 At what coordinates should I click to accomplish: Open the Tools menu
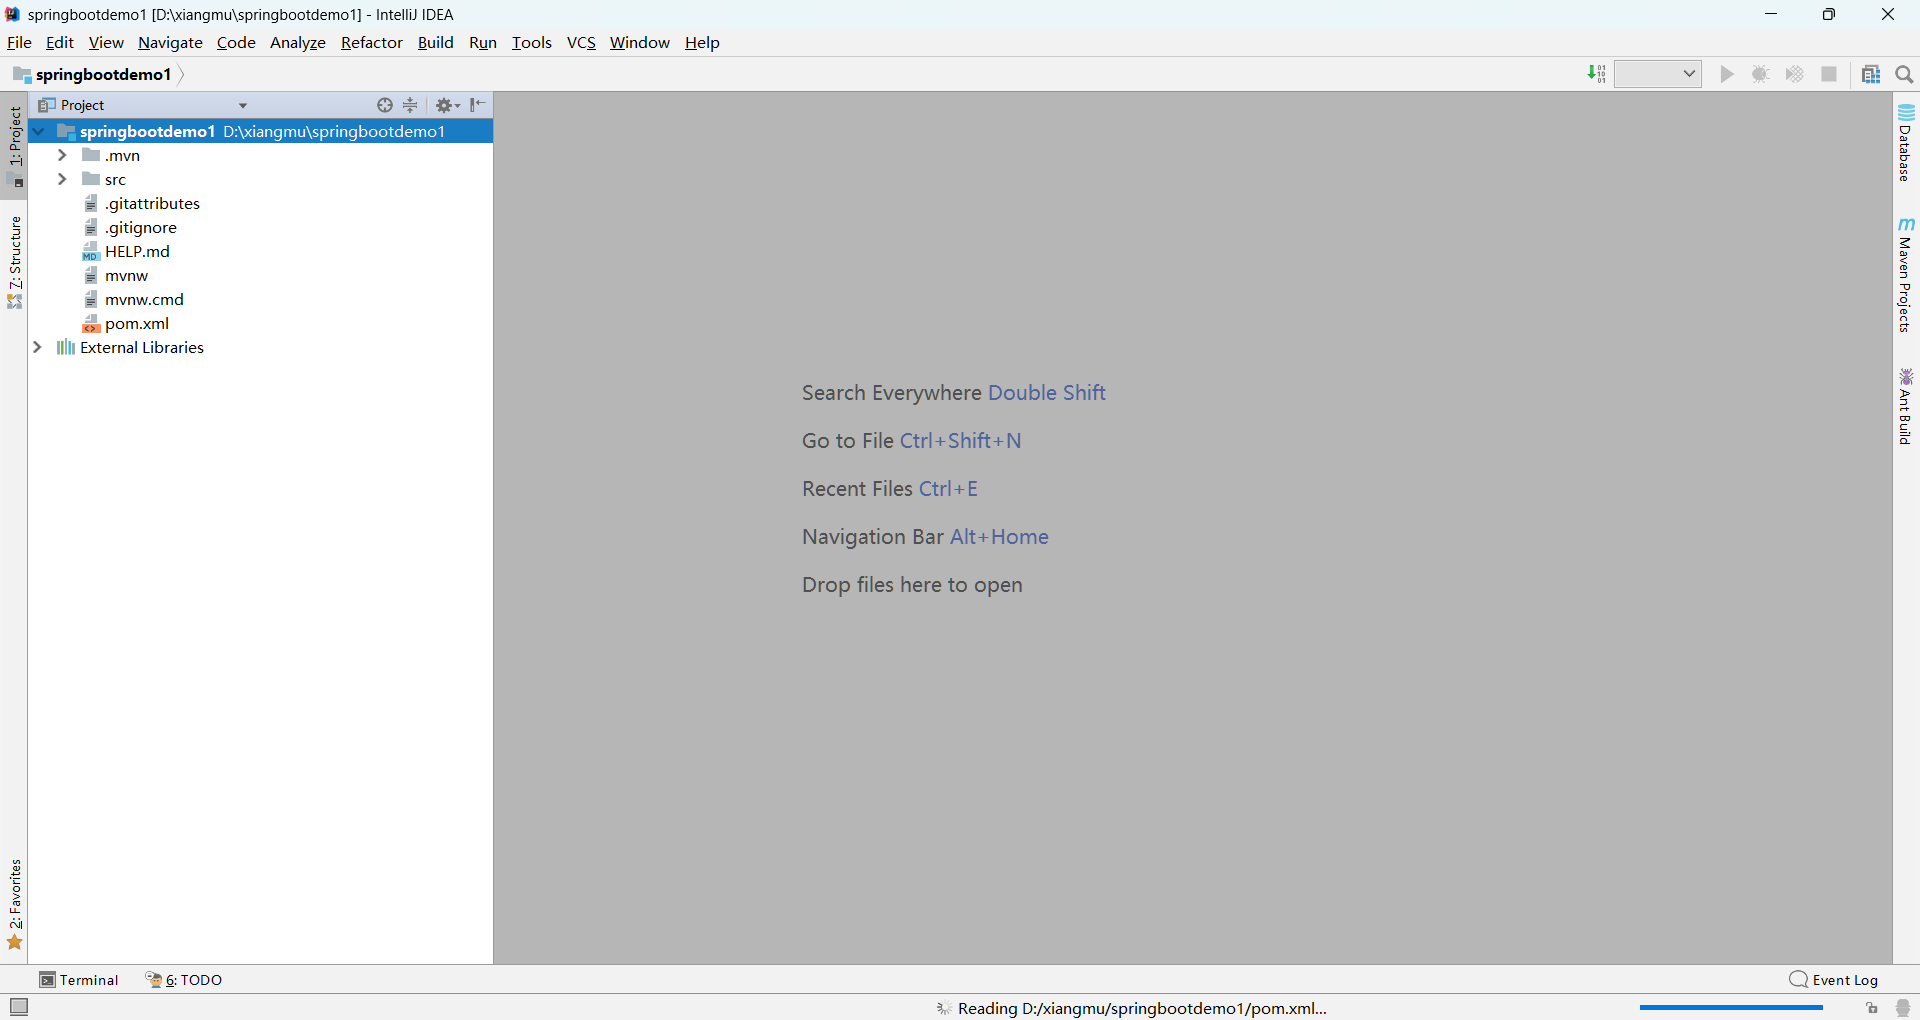(532, 42)
